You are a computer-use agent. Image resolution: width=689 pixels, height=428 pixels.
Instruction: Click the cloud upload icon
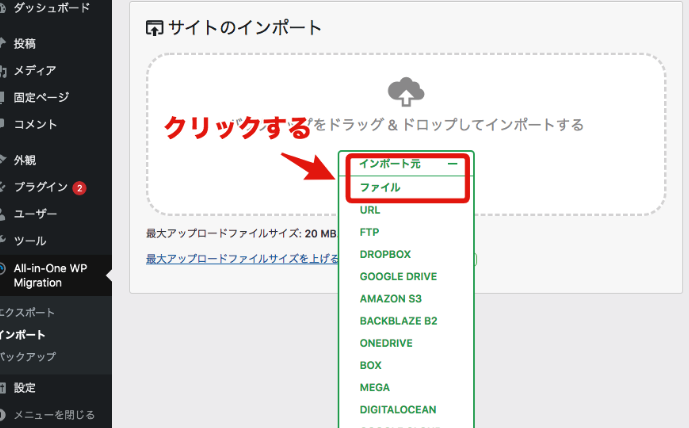406,91
